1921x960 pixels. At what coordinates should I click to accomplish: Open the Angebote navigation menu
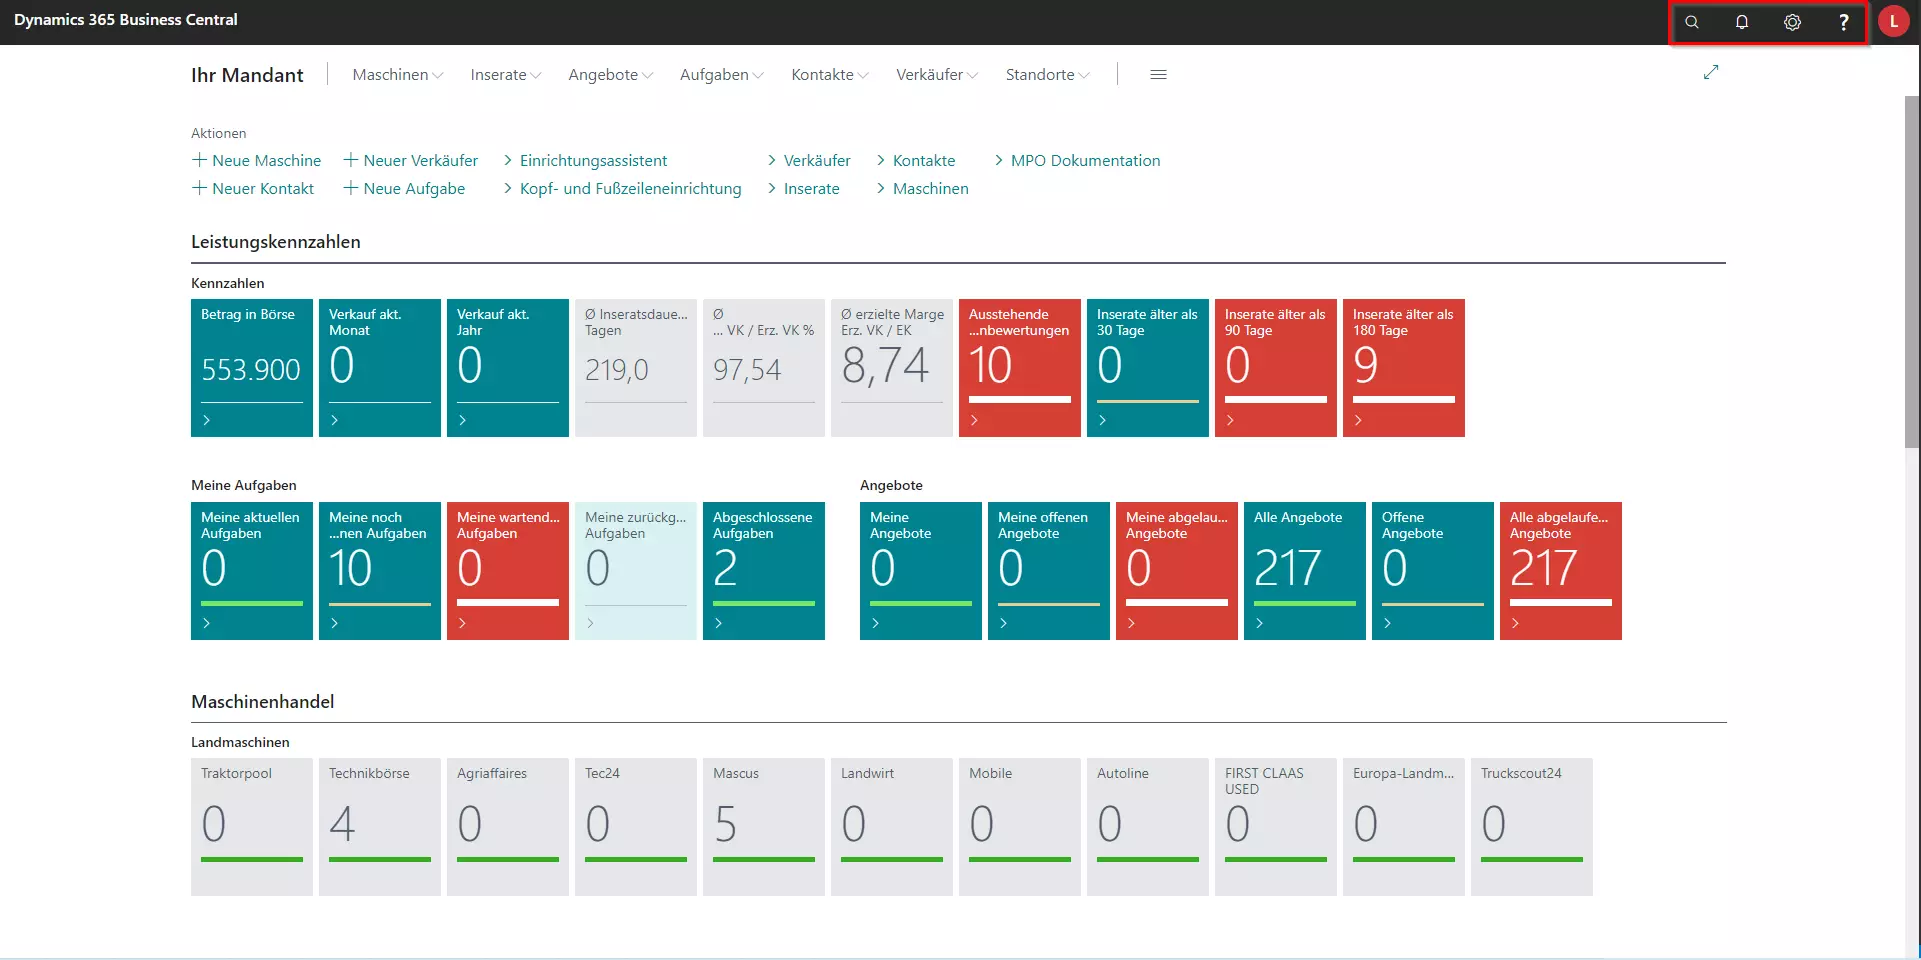click(610, 75)
